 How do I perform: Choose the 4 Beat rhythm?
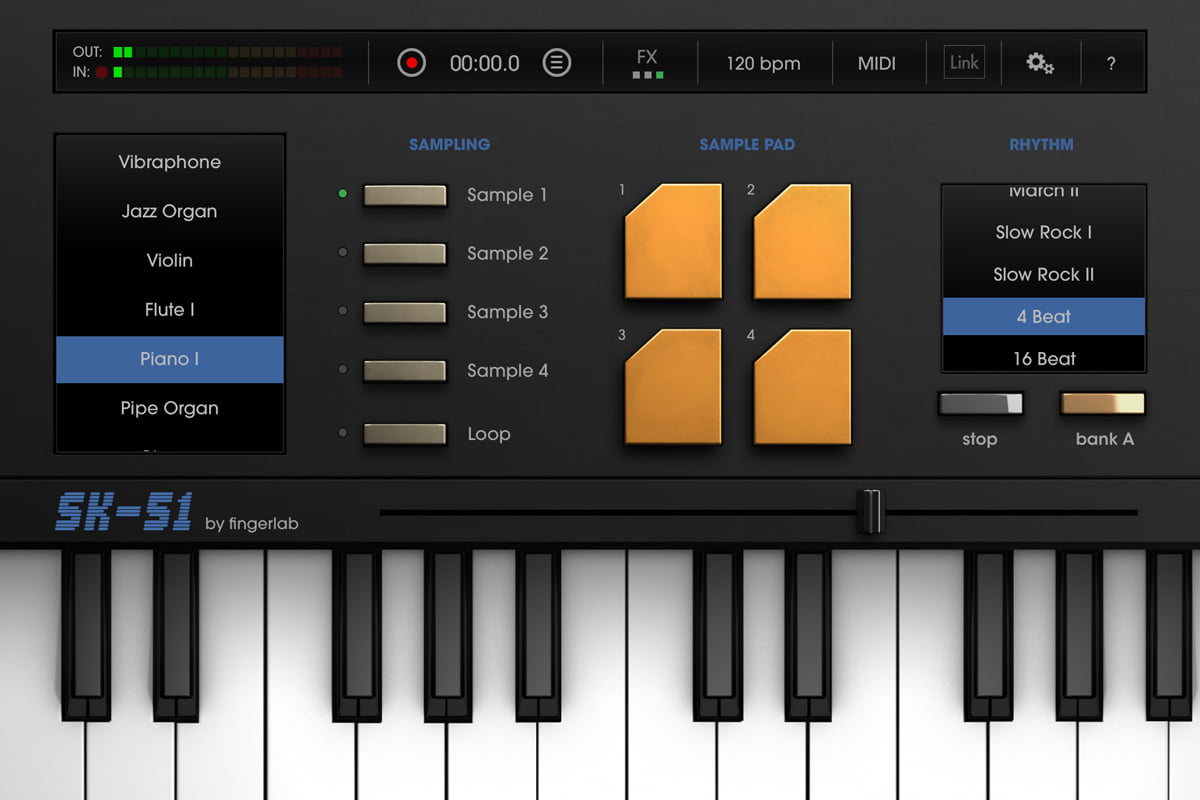click(x=1044, y=316)
